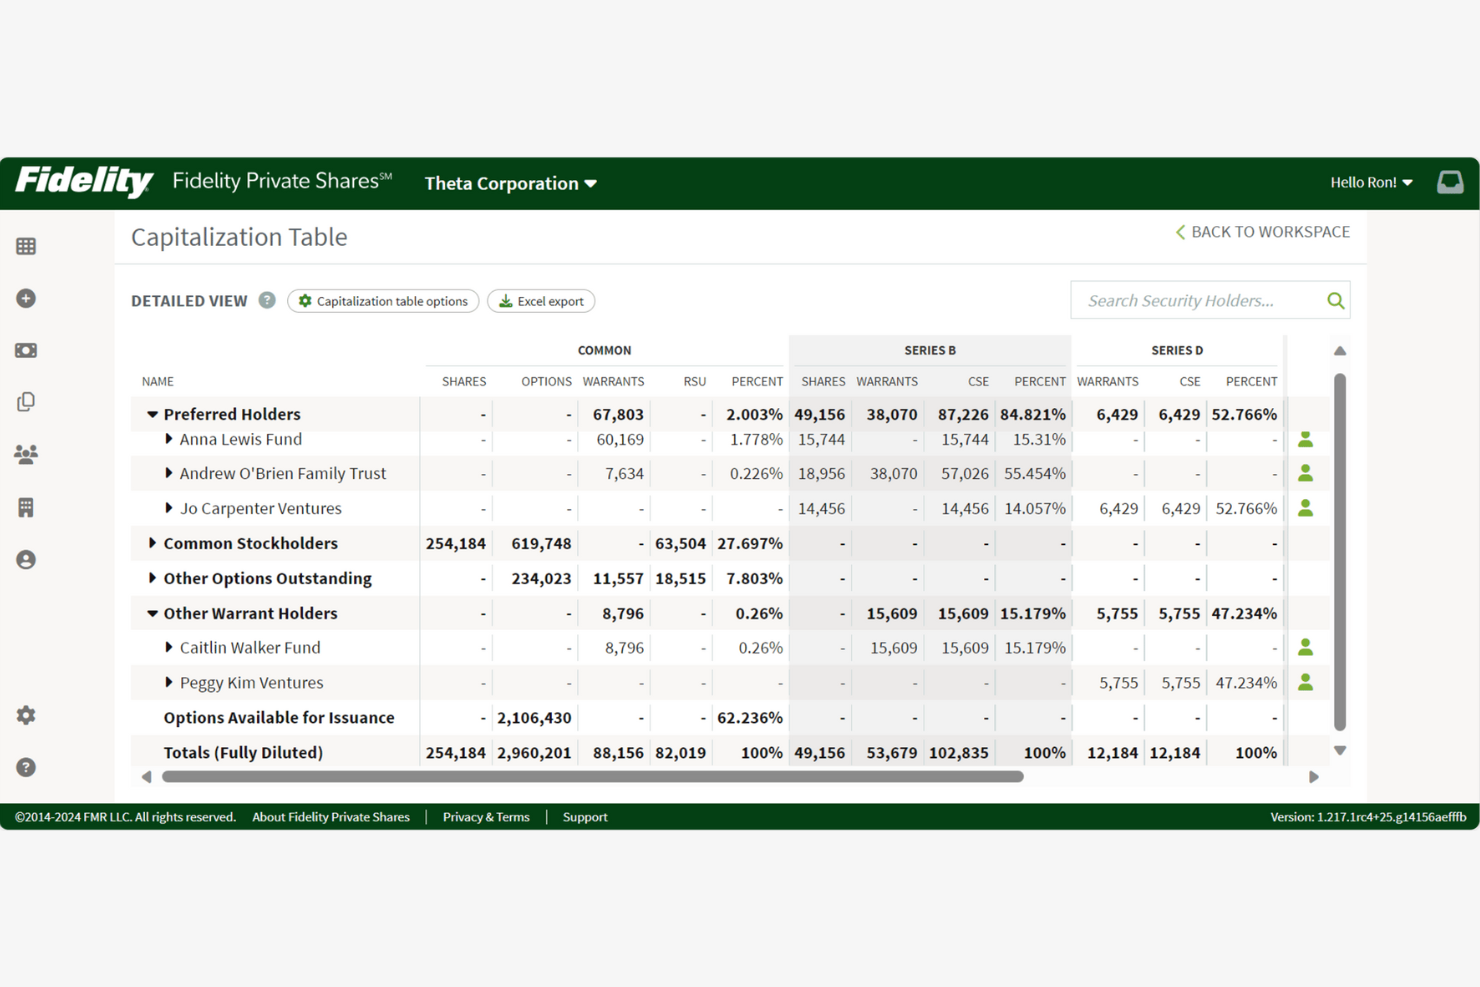Click the Excel export button
Viewport: 1480px width, 987px height.
[x=541, y=300]
